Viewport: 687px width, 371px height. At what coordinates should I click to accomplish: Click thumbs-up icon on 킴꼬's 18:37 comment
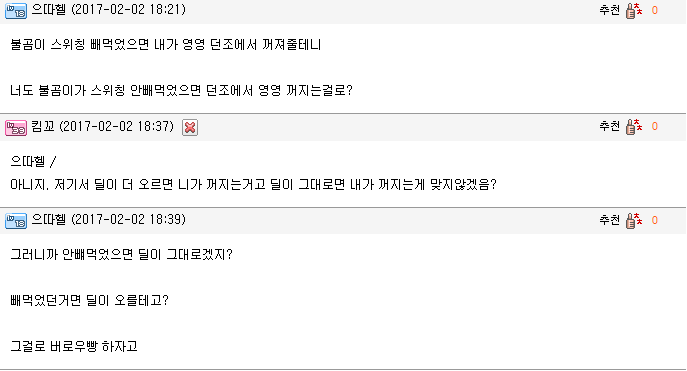click(634, 127)
